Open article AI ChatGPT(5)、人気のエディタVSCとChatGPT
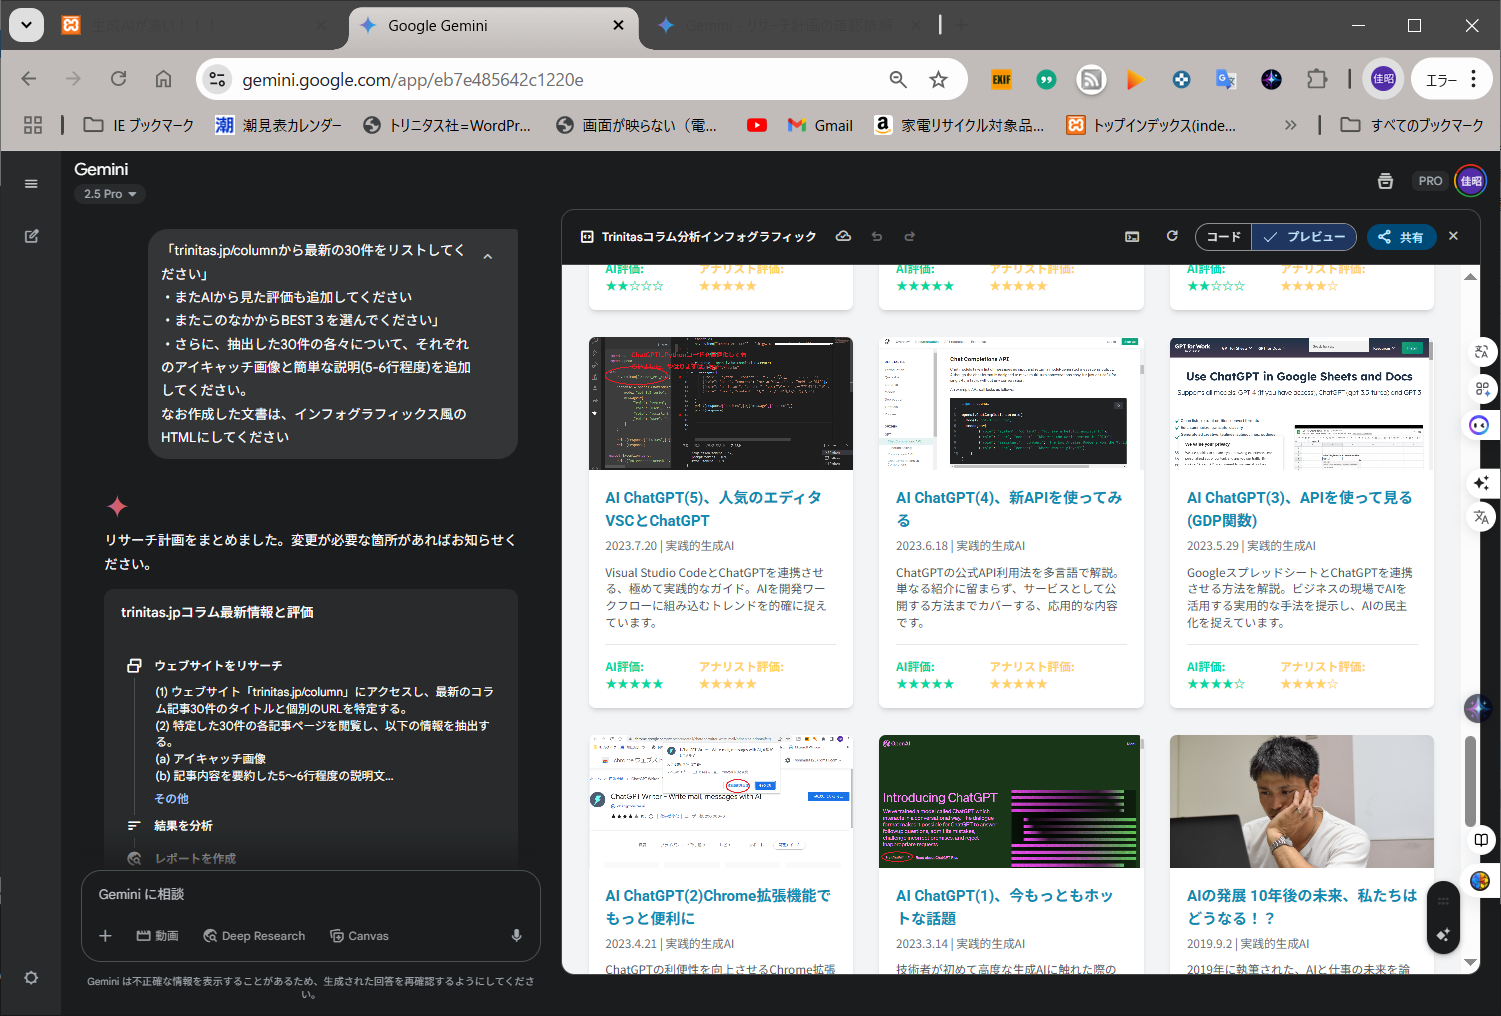This screenshot has width=1501, height=1016. [713, 509]
